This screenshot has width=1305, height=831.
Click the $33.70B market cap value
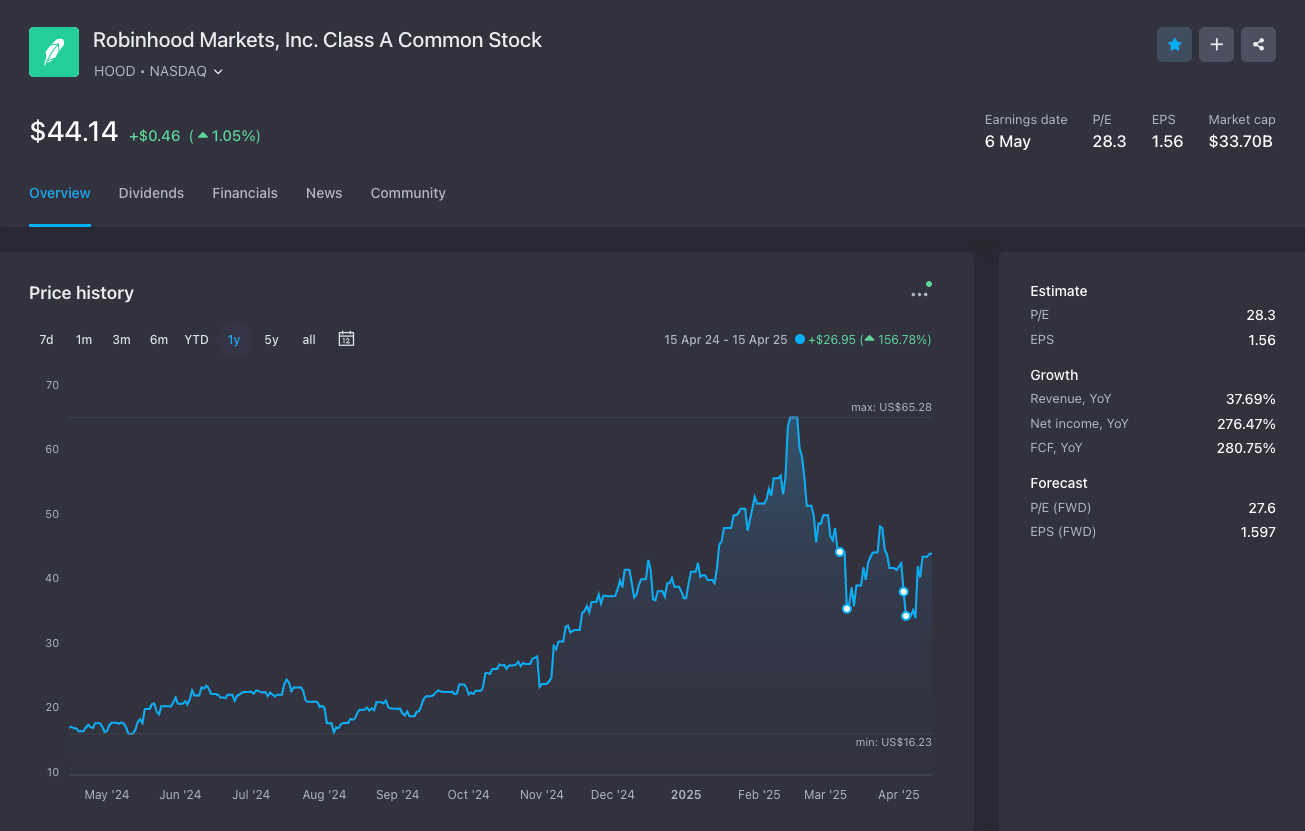(1240, 141)
